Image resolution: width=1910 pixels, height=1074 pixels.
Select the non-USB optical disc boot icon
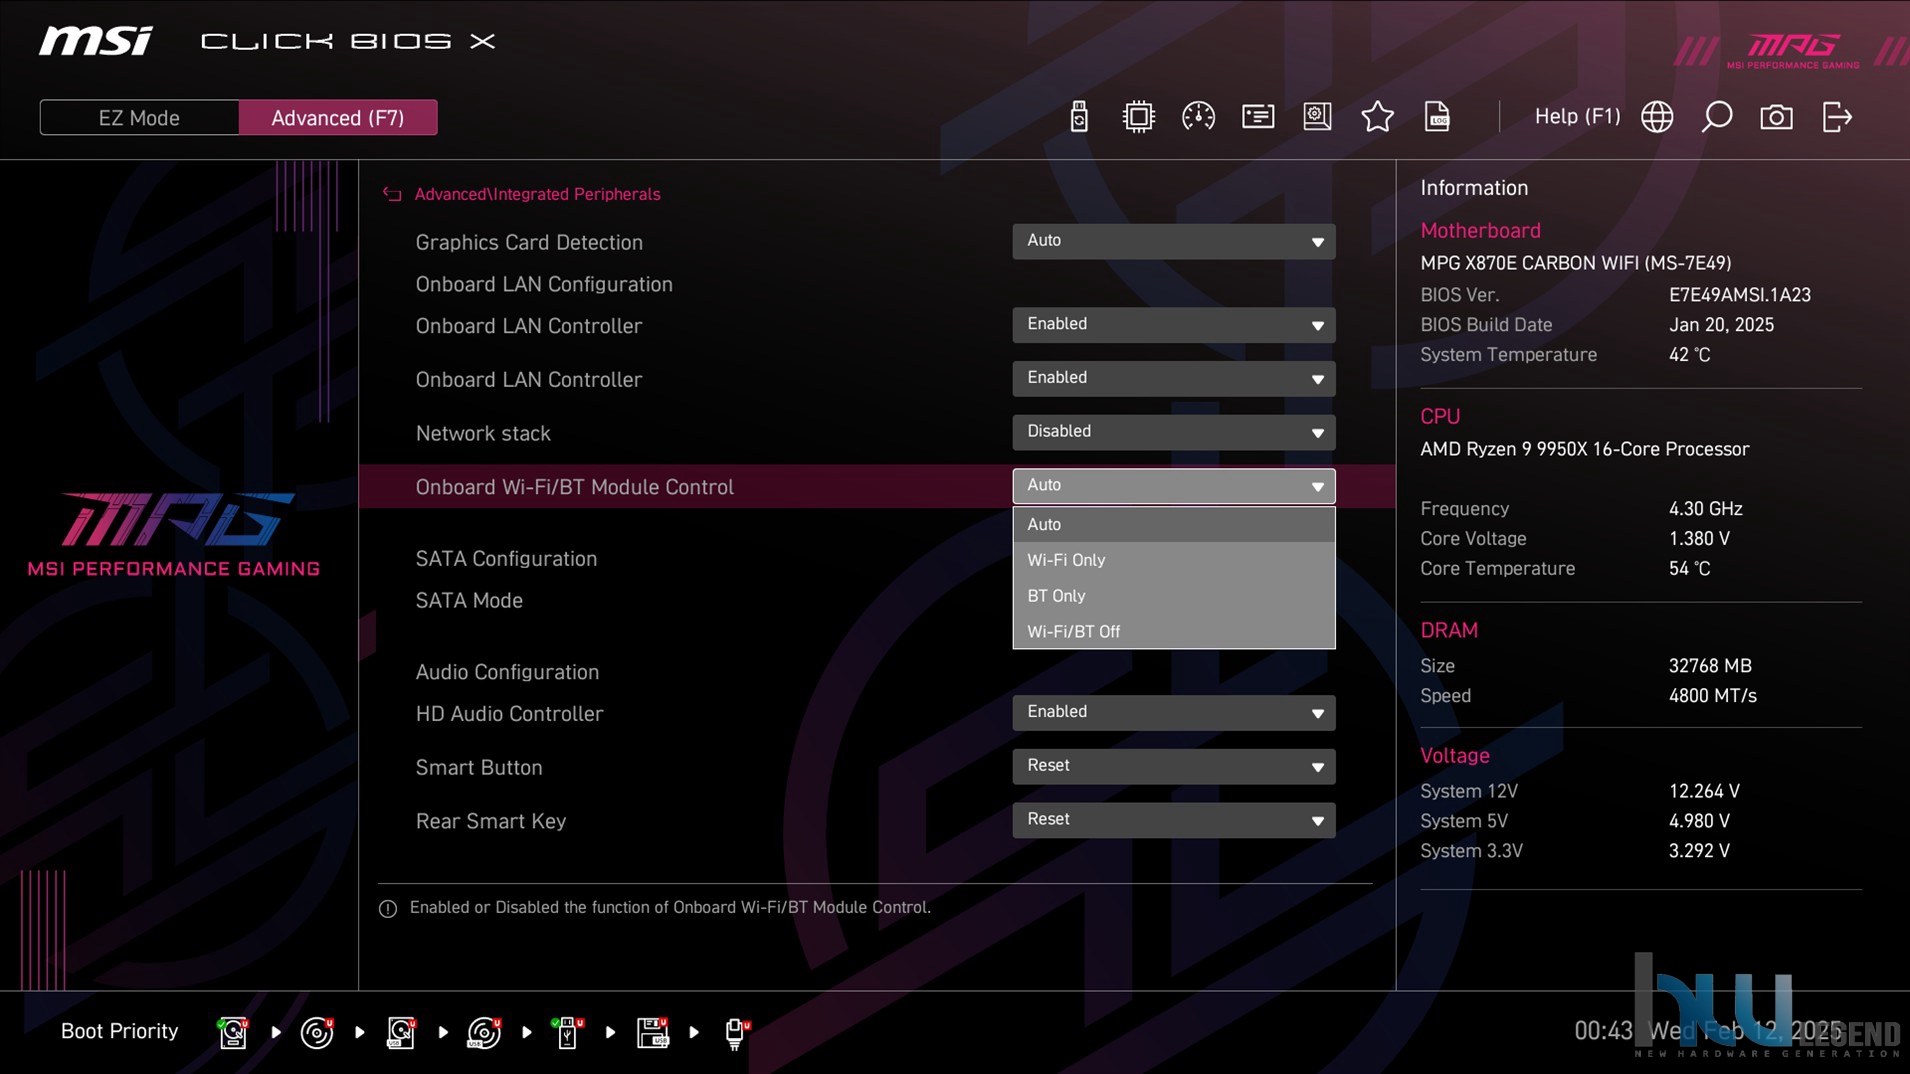pyautogui.click(x=317, y=1032)
